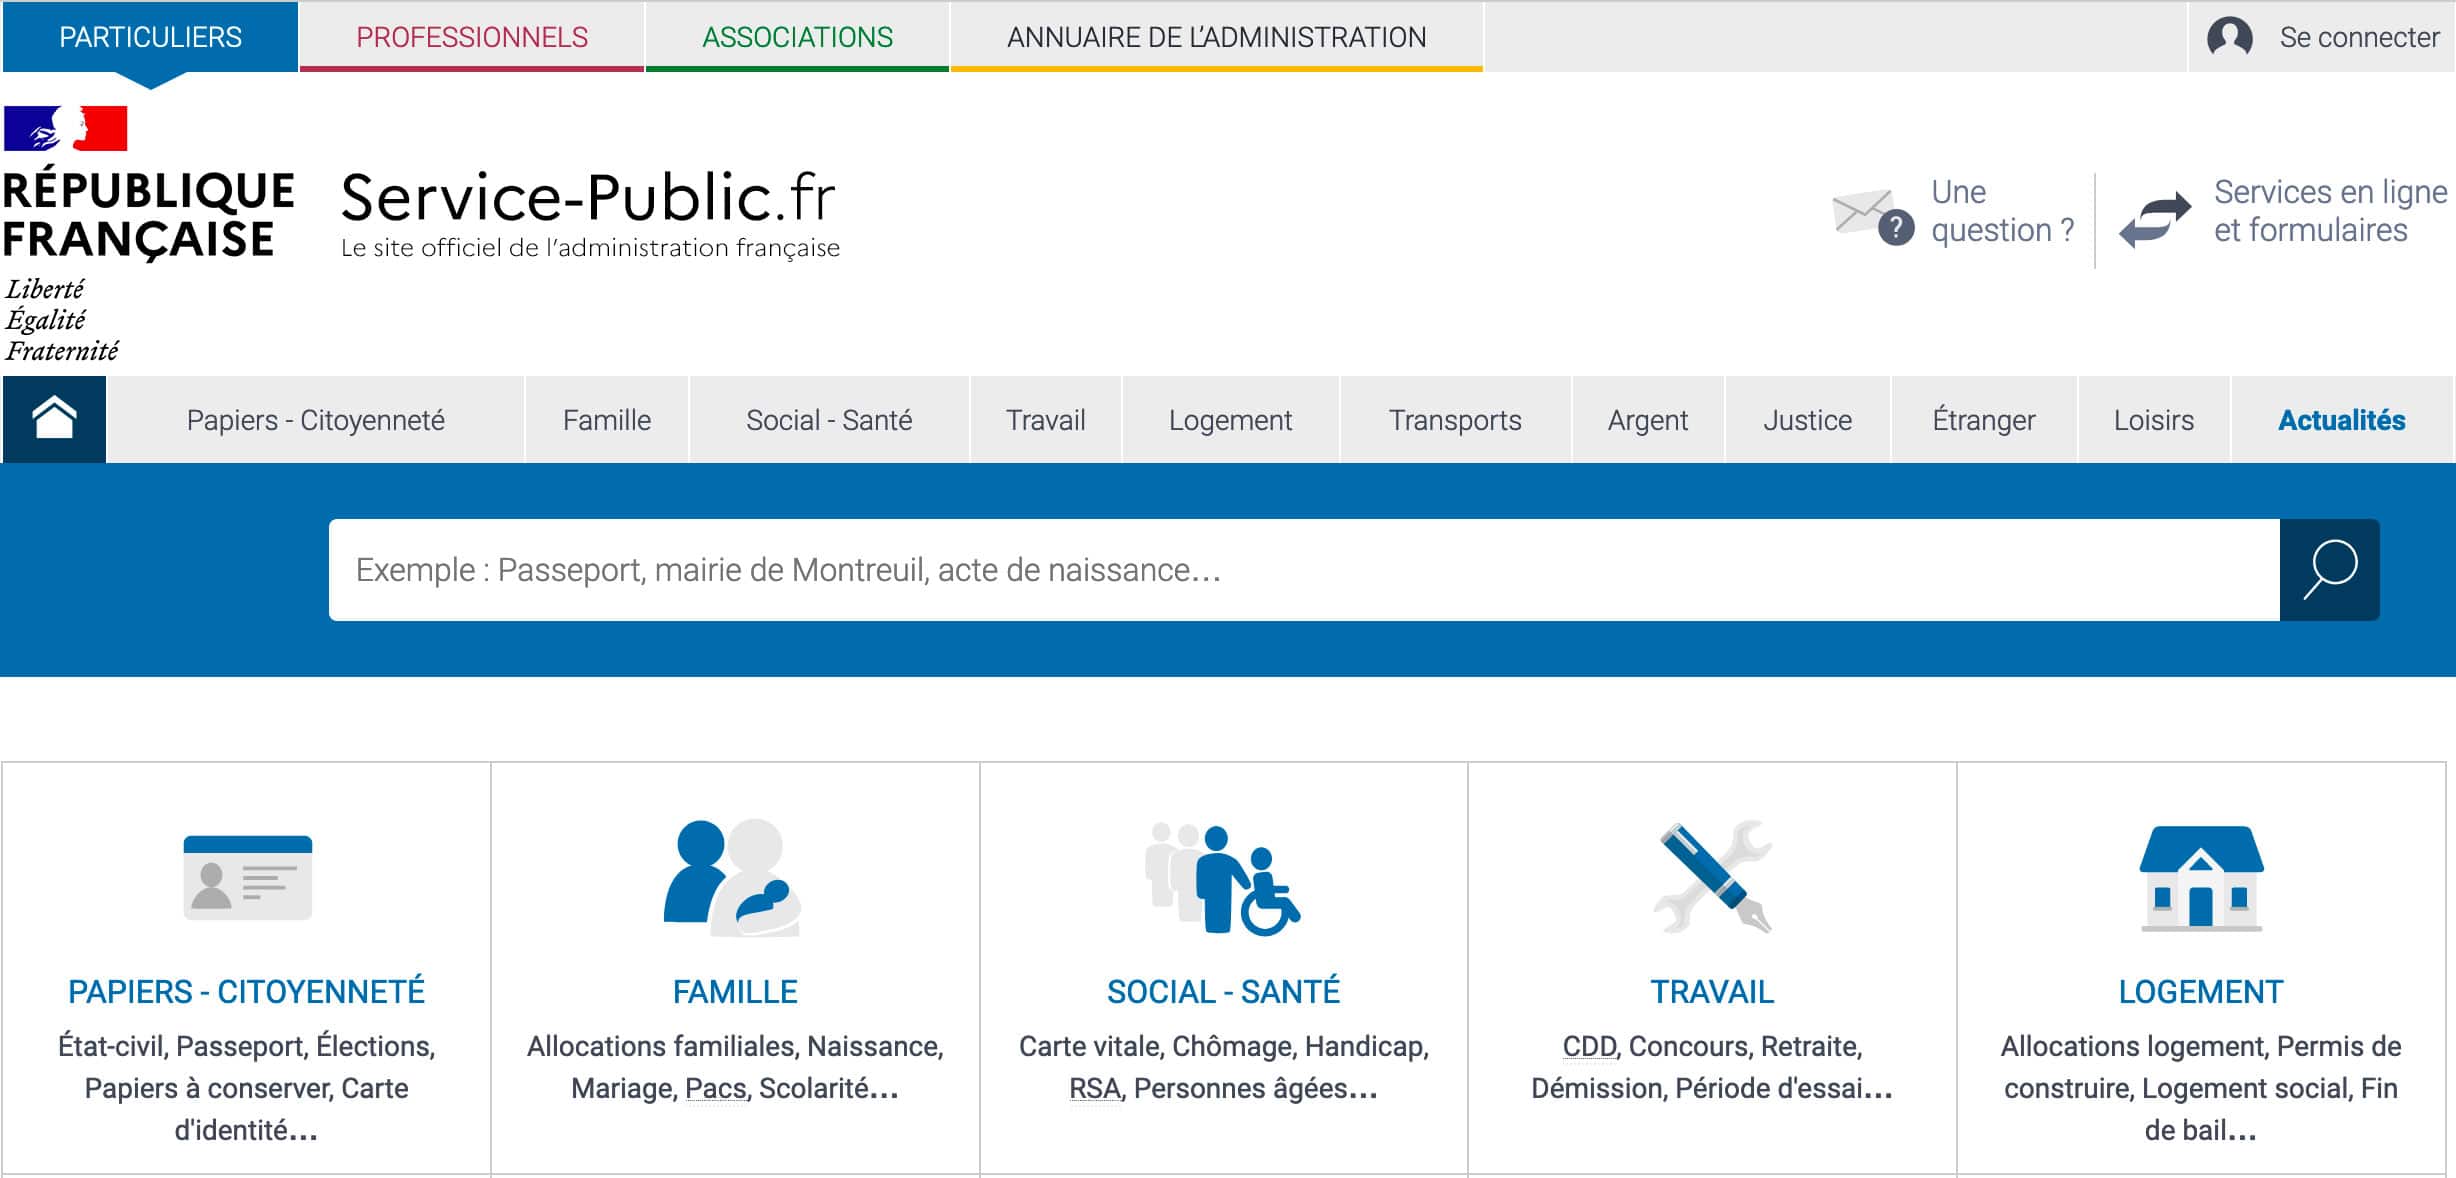Viewport: 2456px width, 1178px height.
Task: Click the République Française flag logo
Action: (66, 128)
